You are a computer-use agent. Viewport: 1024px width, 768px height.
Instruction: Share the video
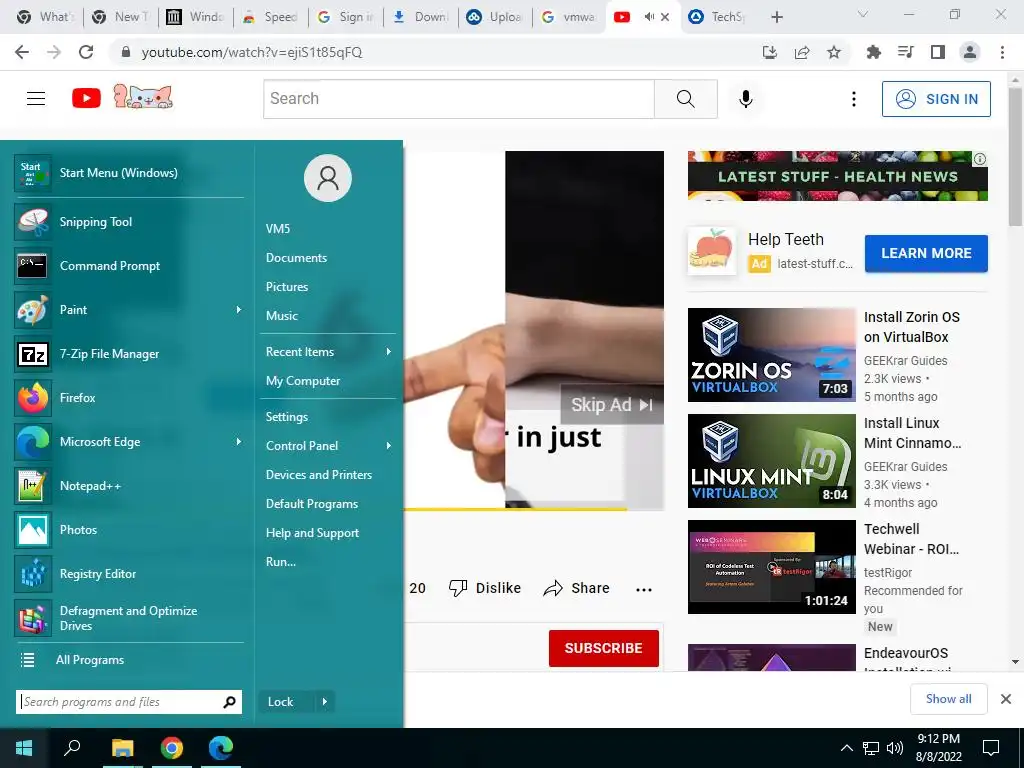(x=577, y=588)
